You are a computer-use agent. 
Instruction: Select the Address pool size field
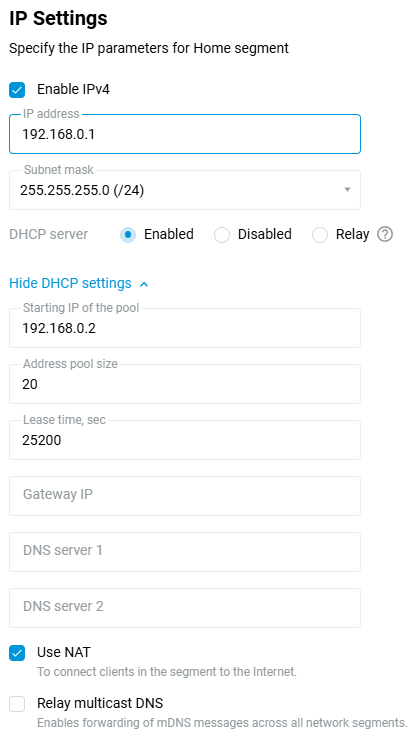point(185,384)
